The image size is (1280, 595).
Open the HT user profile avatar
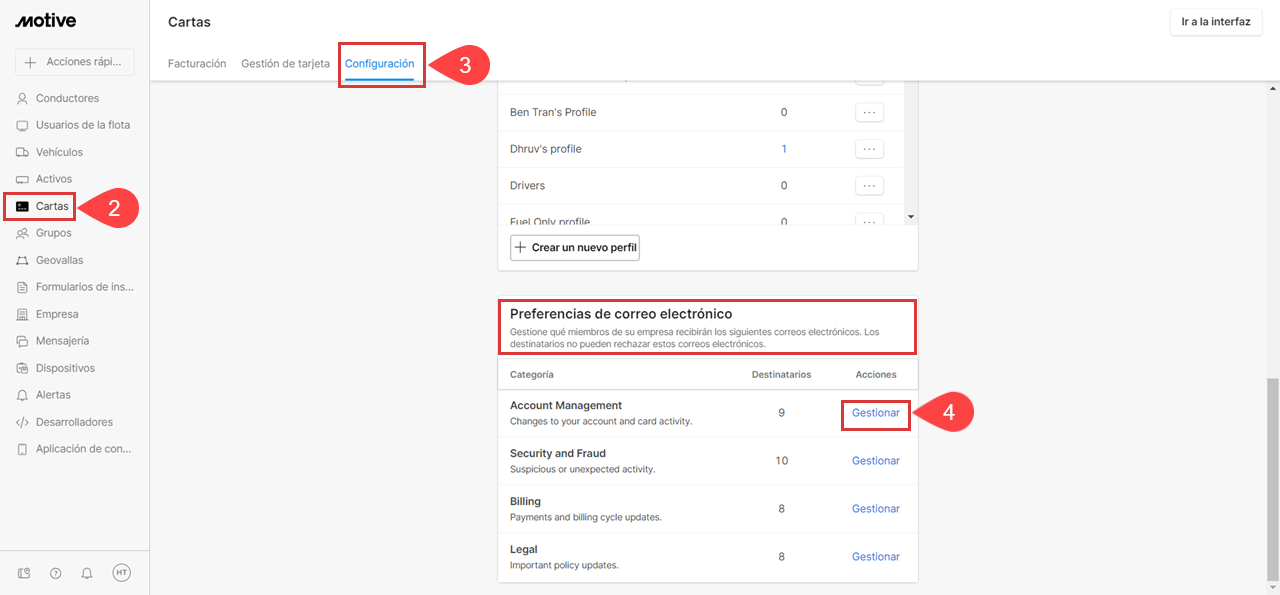click(121, 573)
